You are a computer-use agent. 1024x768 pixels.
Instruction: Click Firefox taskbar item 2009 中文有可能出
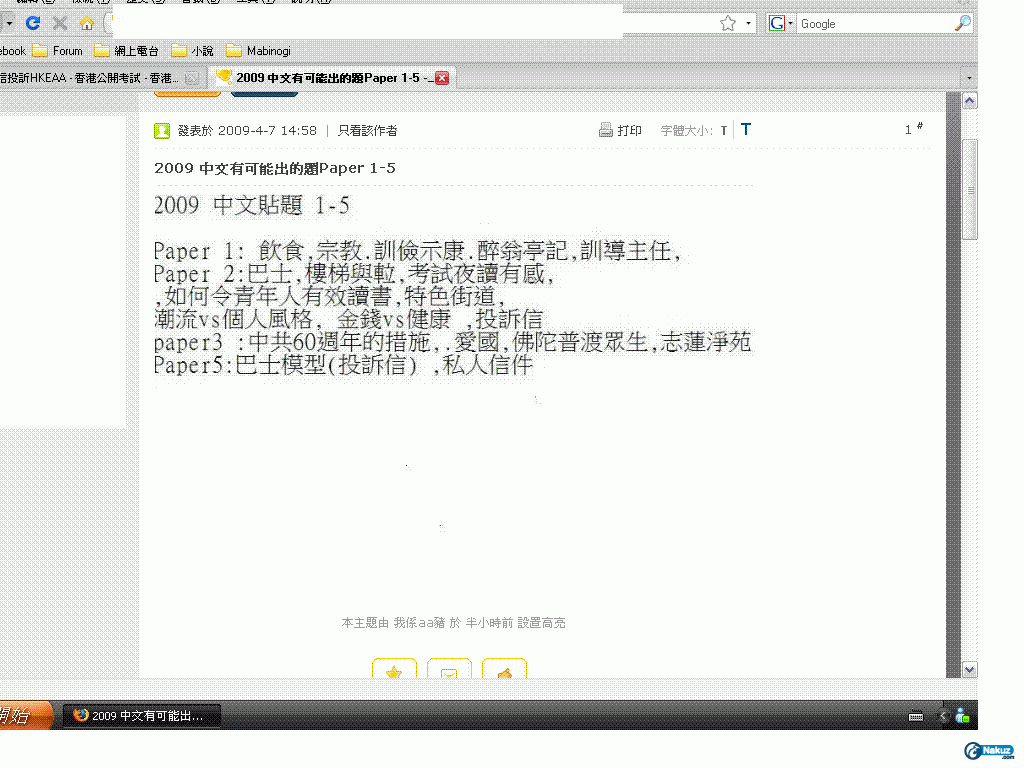pyautogui.click(x=142, y=716)
